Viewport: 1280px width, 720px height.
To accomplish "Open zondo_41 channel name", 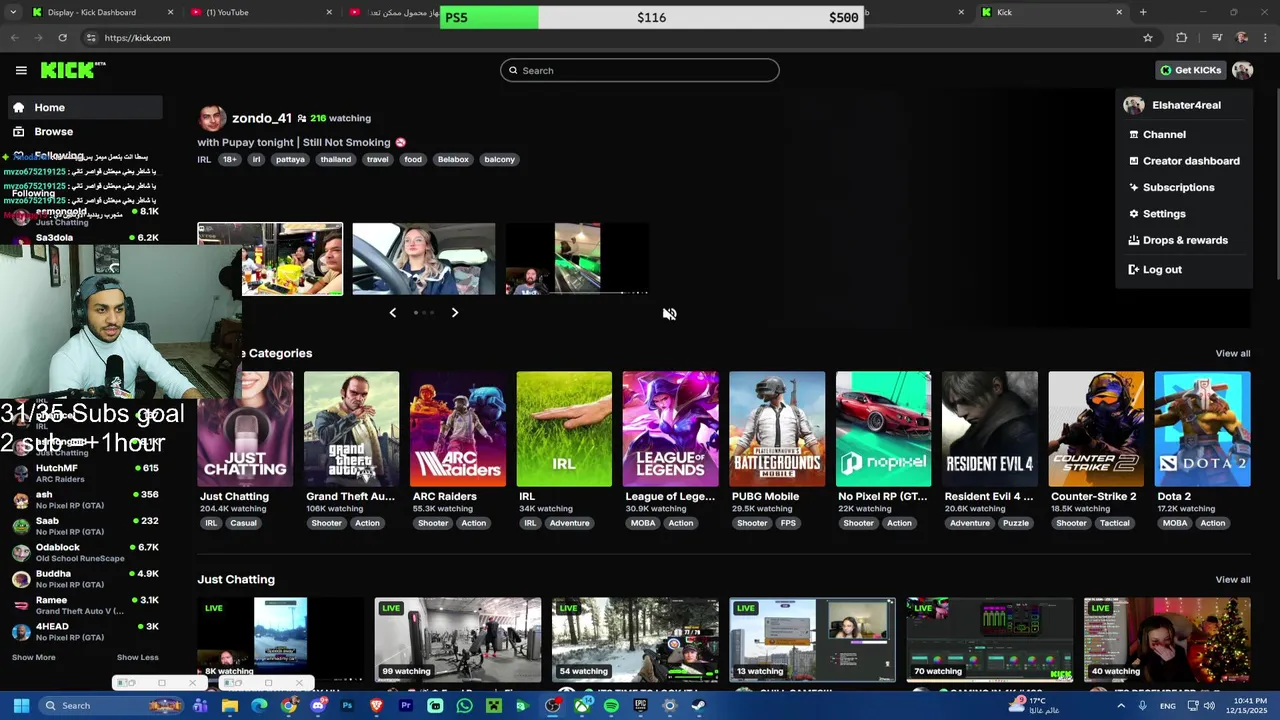I will point(262,118).
